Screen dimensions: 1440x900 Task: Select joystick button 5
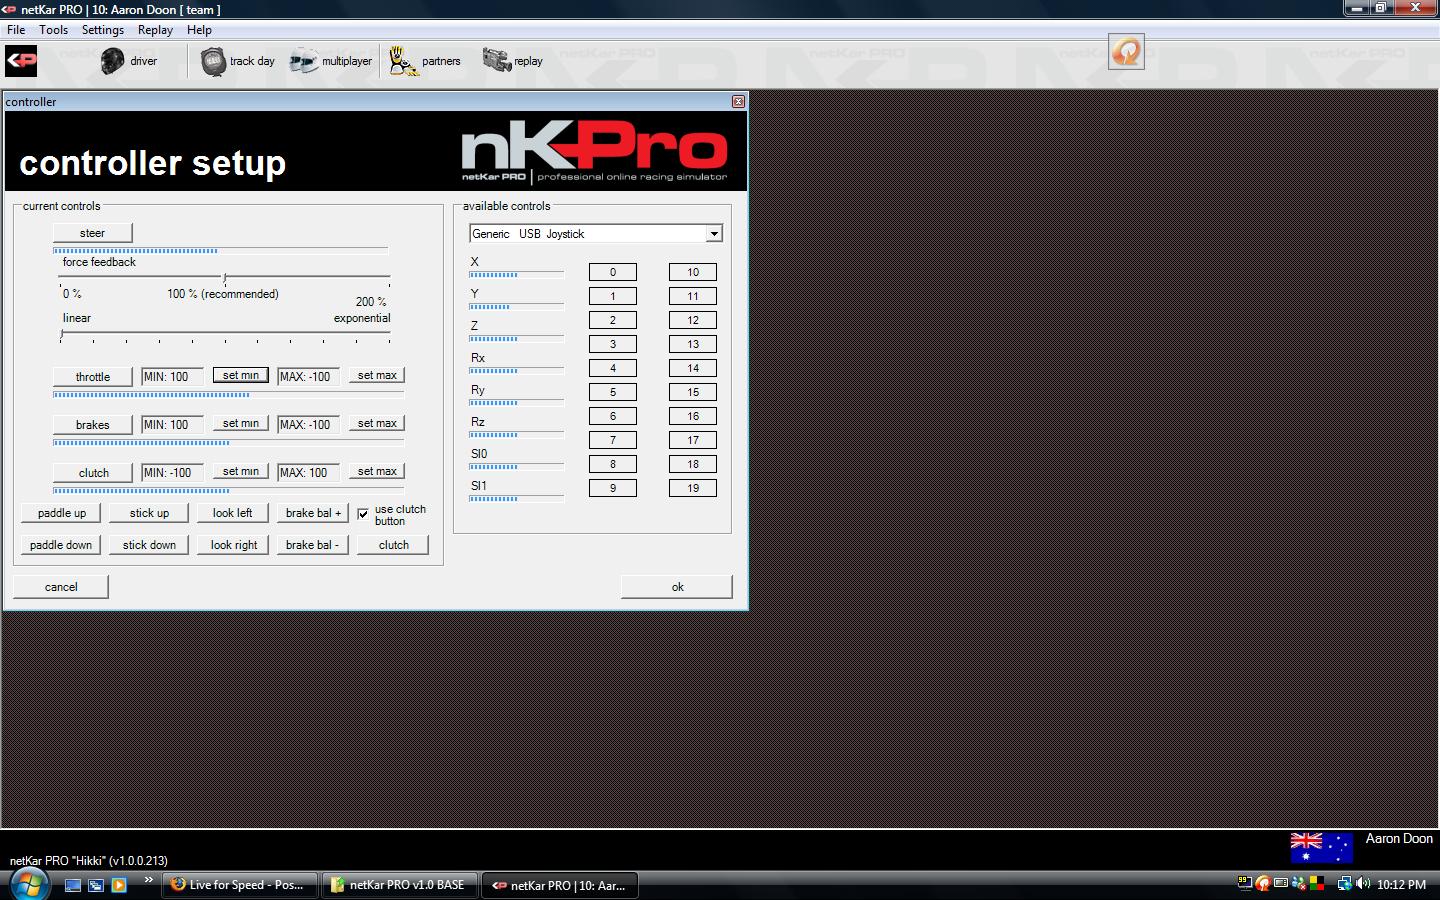pos(613,392)
